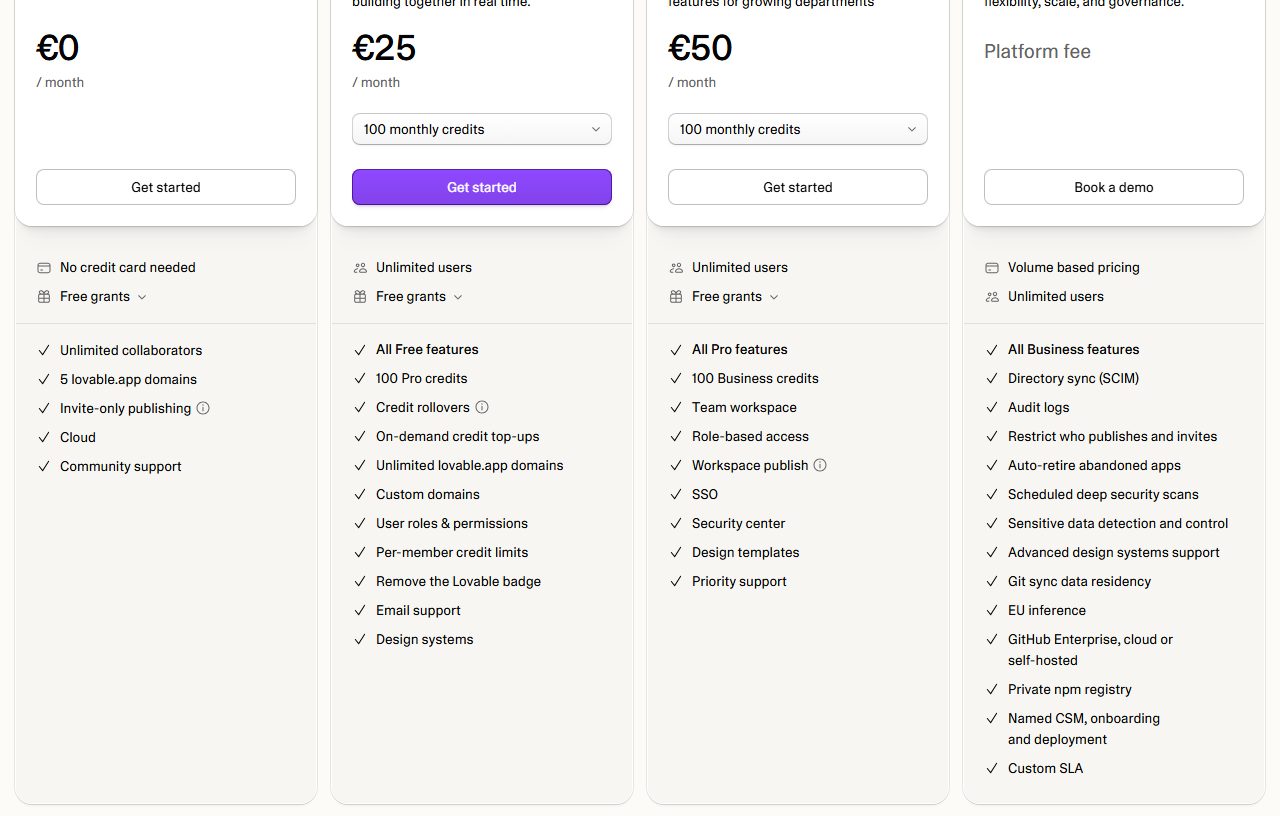
Task: Click users icon in the €50 plan Unlimited users row
Action: (x=676, y=267)
